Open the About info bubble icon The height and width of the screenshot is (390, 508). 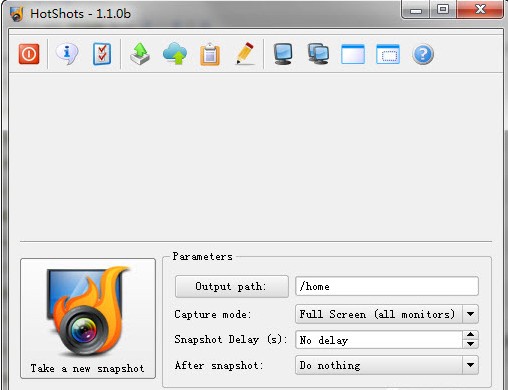coord(67,54)
